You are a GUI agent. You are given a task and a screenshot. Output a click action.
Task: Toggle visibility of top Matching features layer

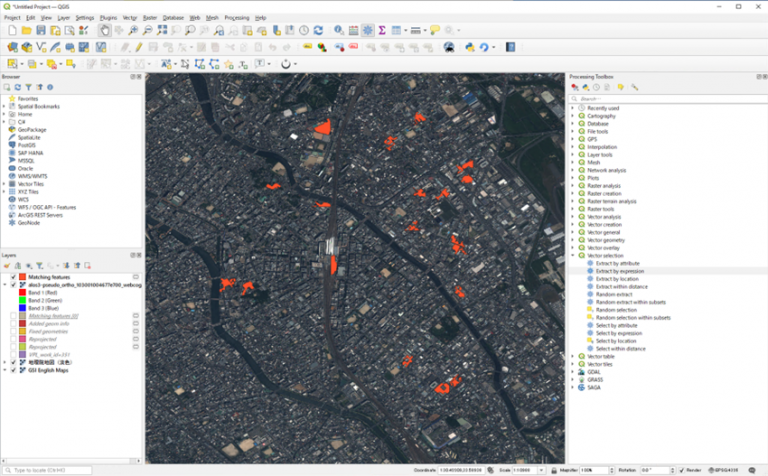coord(14,277)
